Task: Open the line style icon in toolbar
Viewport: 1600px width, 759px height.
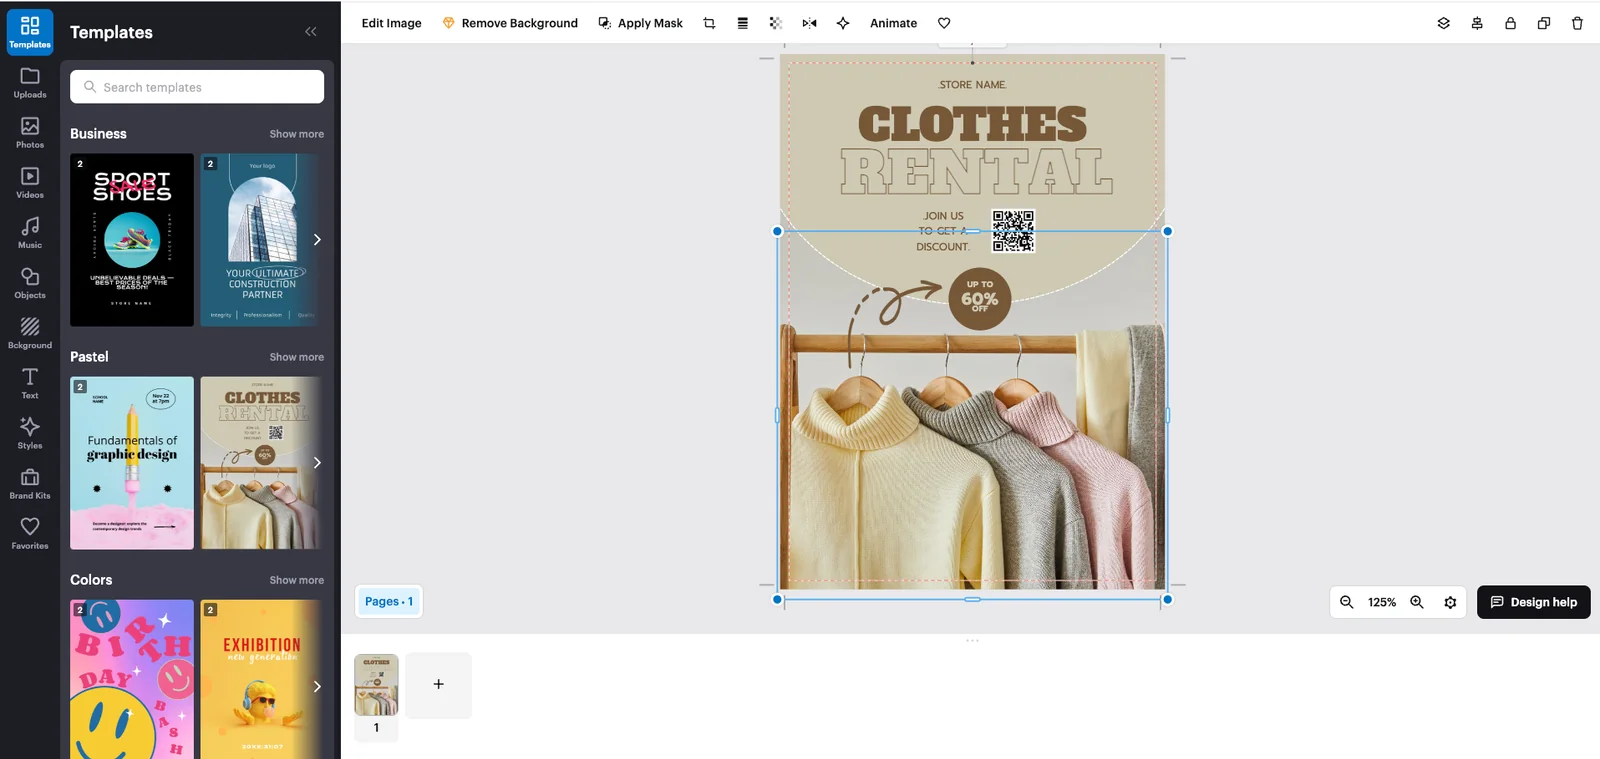Action: (742, 23)
